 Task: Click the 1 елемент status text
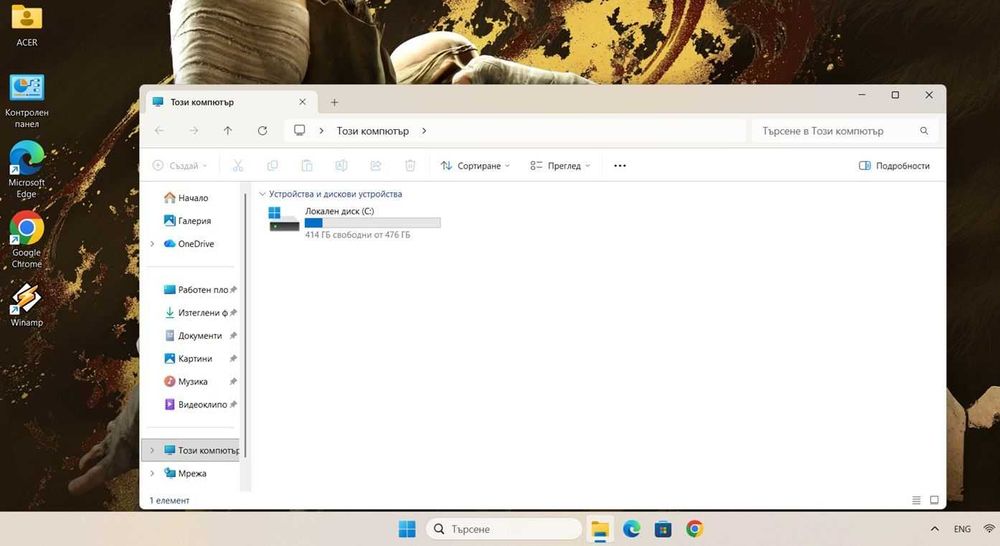tap(169, 501)
